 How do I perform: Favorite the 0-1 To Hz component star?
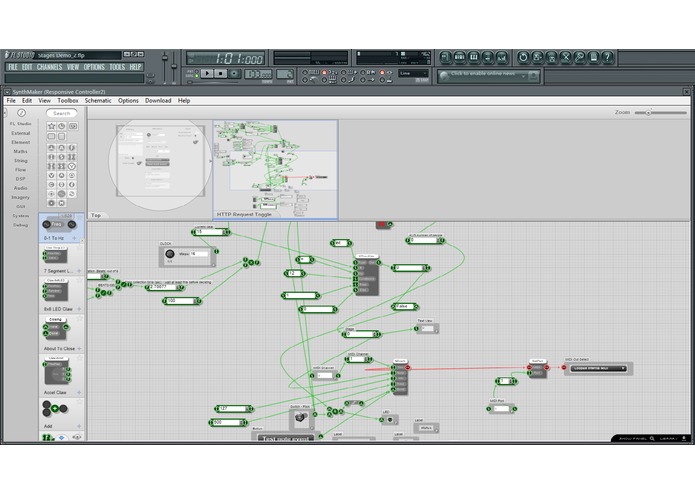[x=80, y=216]
